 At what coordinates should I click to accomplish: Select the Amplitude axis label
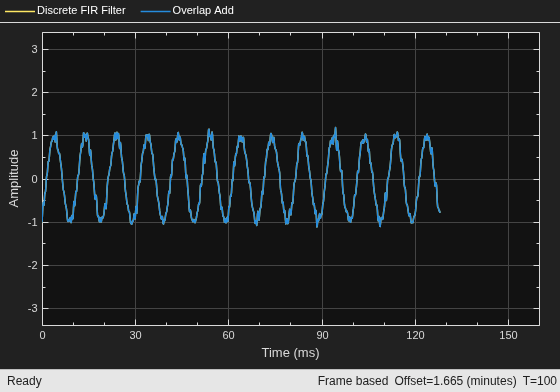tap(14, 179)
